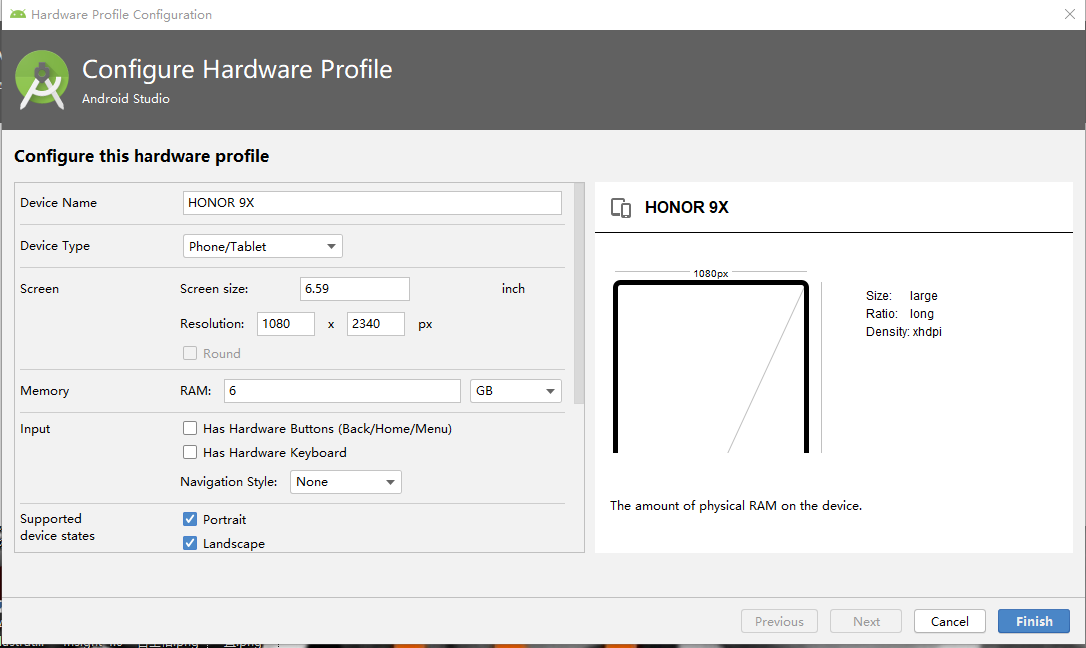Click the Navigation Style: label
The width and height of the screenshot is (1086, 648).
pos(229,482)
